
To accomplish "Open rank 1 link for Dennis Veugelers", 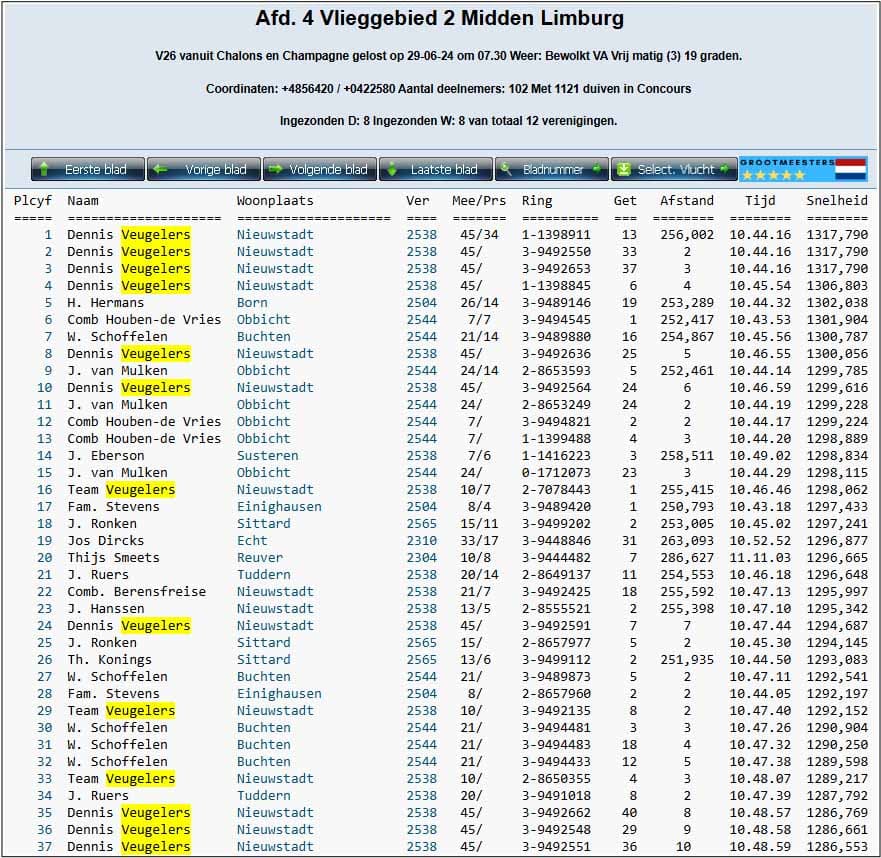I will point(47,235).
